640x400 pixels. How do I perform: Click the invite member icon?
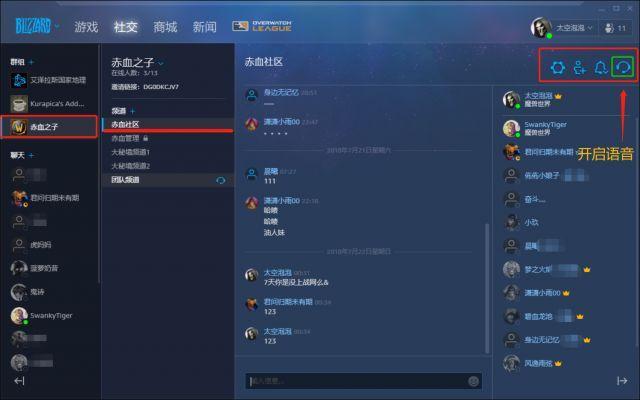(580, 67)
